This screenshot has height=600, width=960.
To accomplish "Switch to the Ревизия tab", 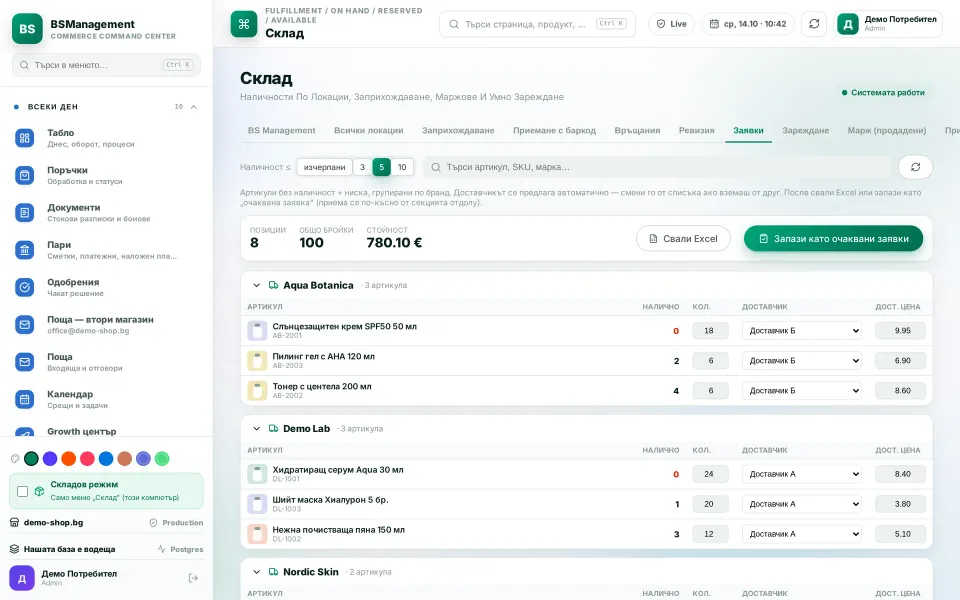I will point(696,130).
